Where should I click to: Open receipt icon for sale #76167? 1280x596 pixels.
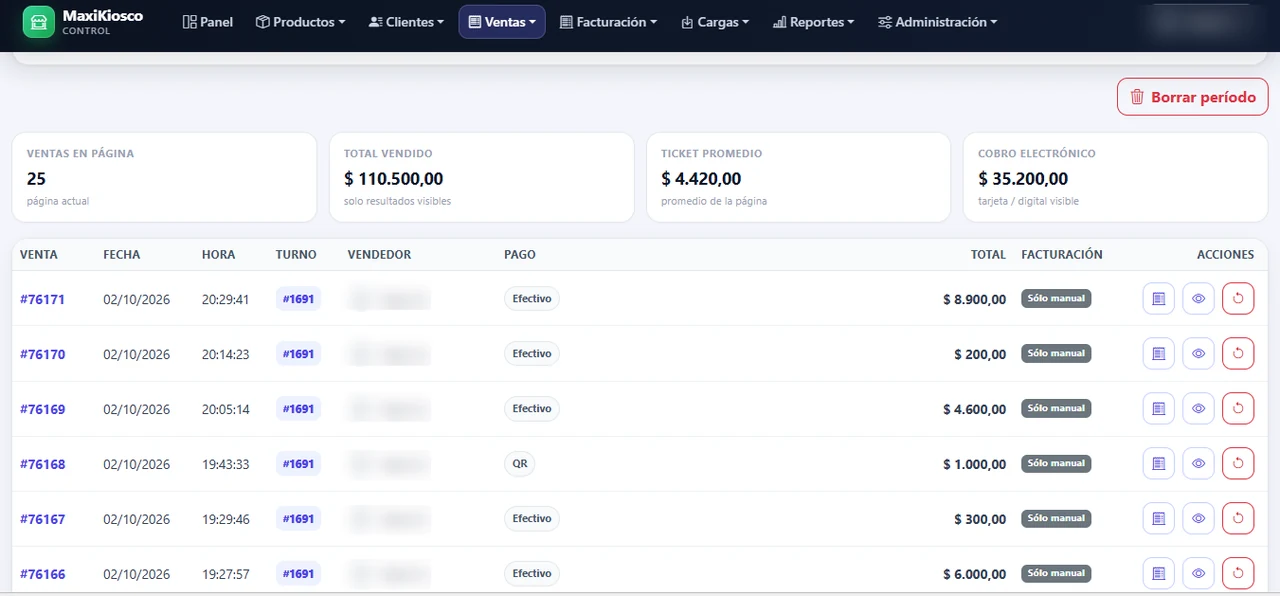pos(1159,518)
